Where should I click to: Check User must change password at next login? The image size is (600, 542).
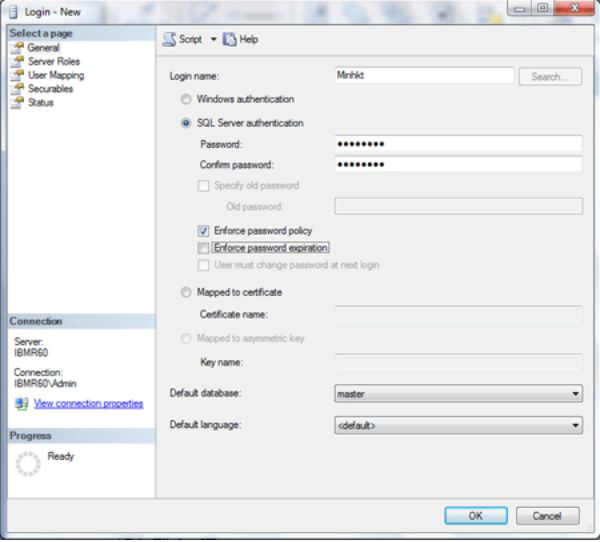click(204, 265)
